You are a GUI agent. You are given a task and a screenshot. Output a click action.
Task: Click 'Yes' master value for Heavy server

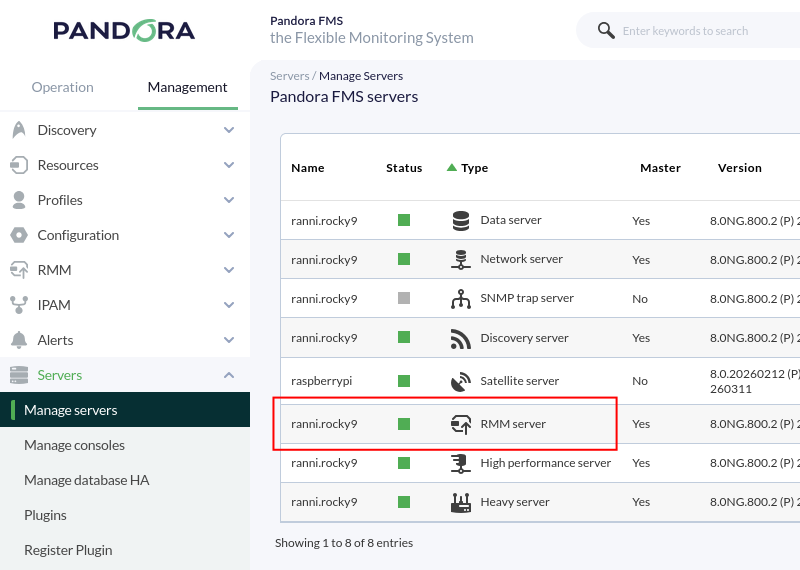[641, 502]
